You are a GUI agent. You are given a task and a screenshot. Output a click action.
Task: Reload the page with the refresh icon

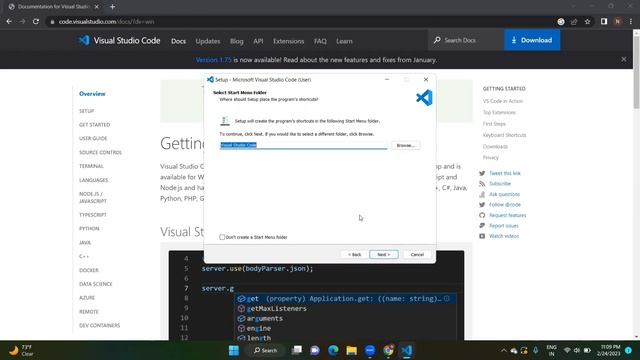point(36,21)
